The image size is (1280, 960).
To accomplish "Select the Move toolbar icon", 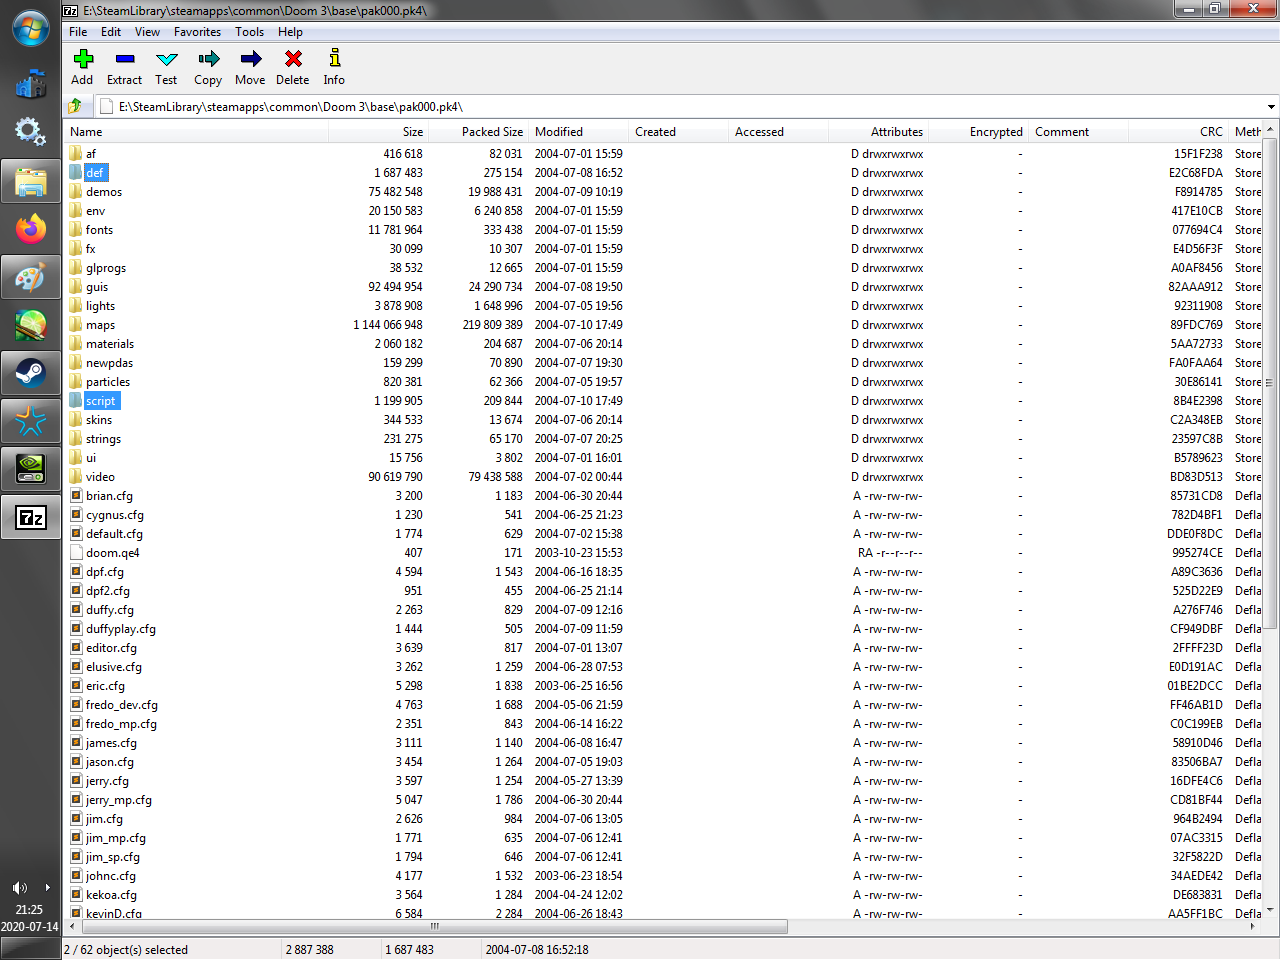I will point(250,59).
